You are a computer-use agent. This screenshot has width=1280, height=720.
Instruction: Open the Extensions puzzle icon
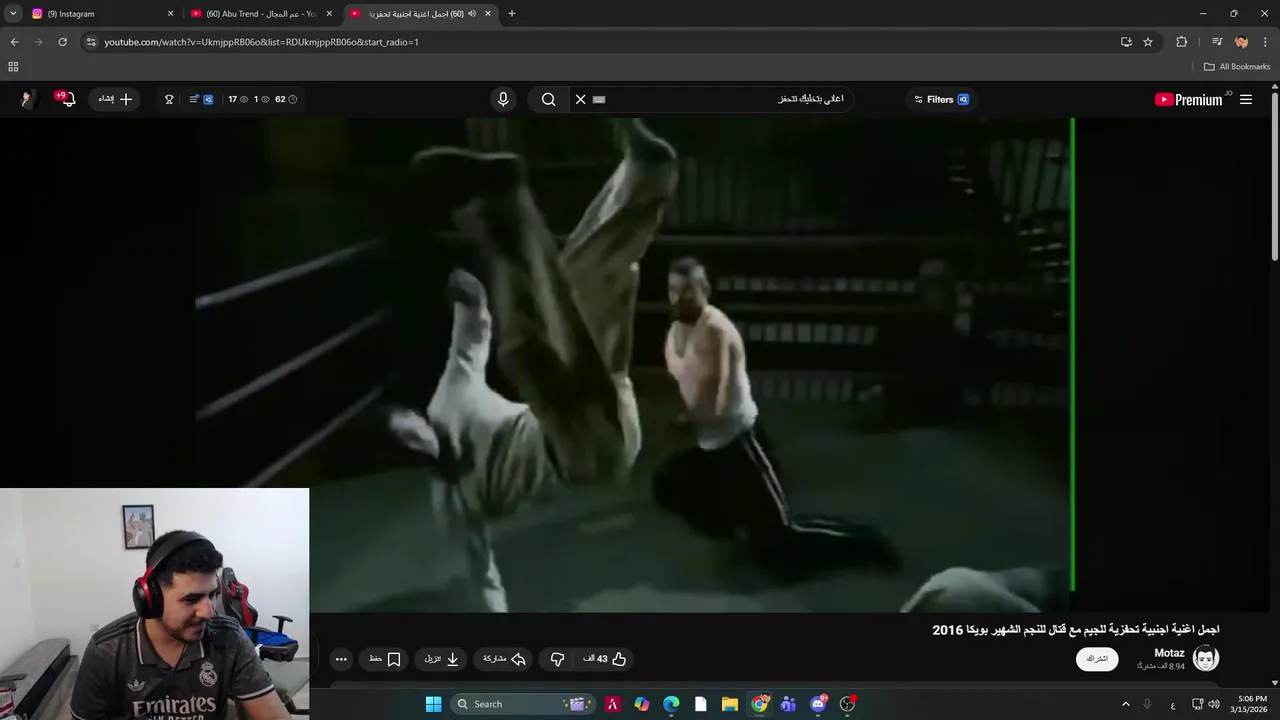[1182, 42]
